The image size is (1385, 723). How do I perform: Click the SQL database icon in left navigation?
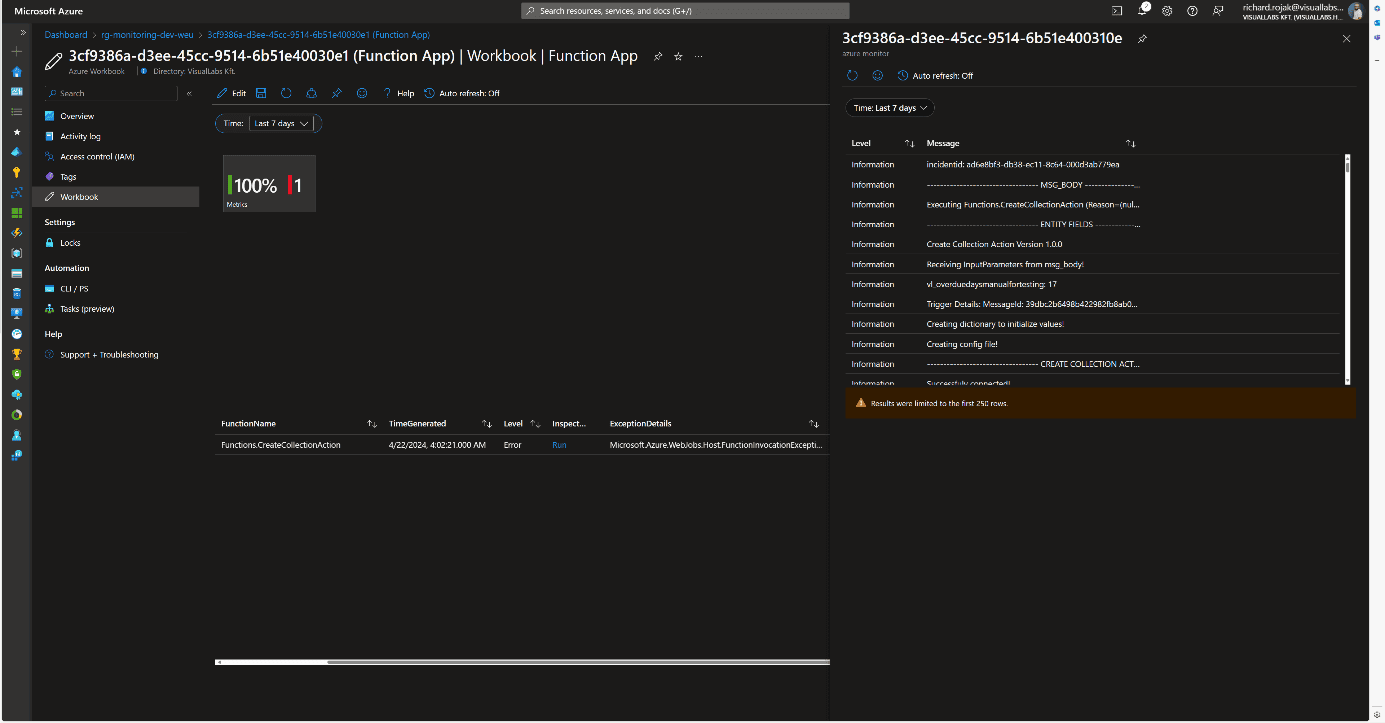point(16,294)
